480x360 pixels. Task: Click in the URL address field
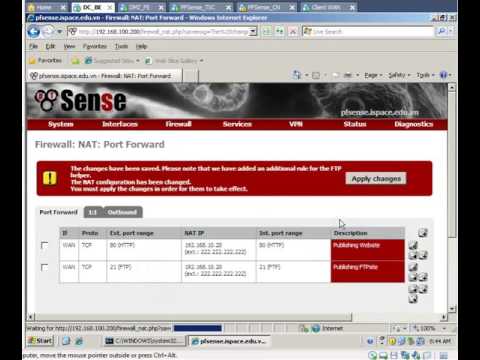click(x=163, y=32)
